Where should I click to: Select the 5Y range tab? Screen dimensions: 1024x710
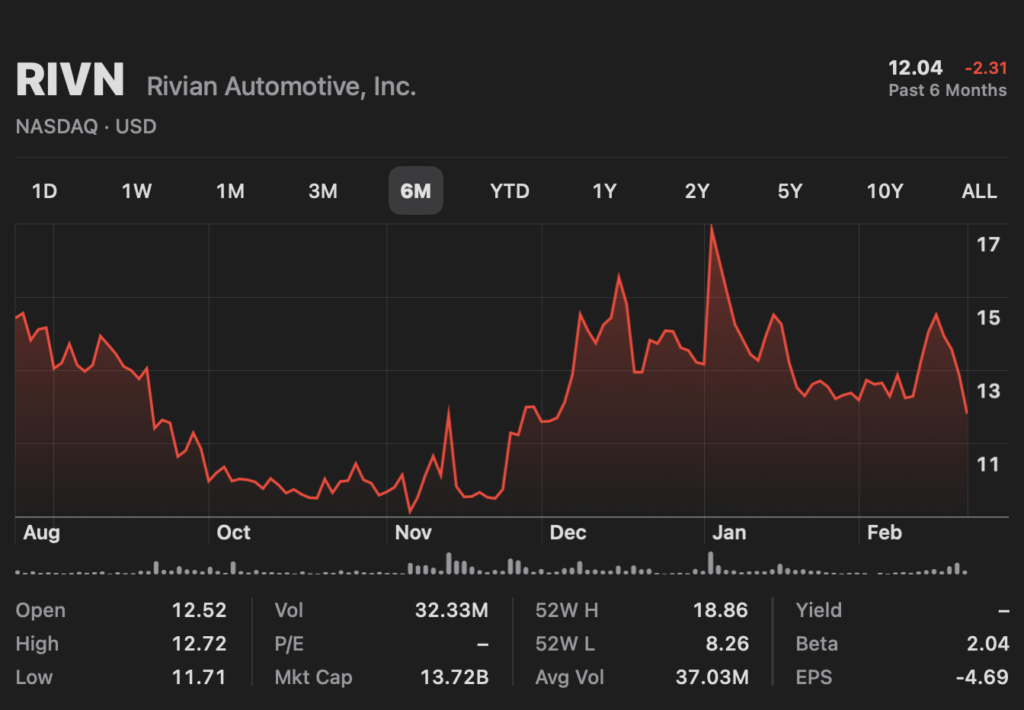pyautogui.click(x=790, y=191)
